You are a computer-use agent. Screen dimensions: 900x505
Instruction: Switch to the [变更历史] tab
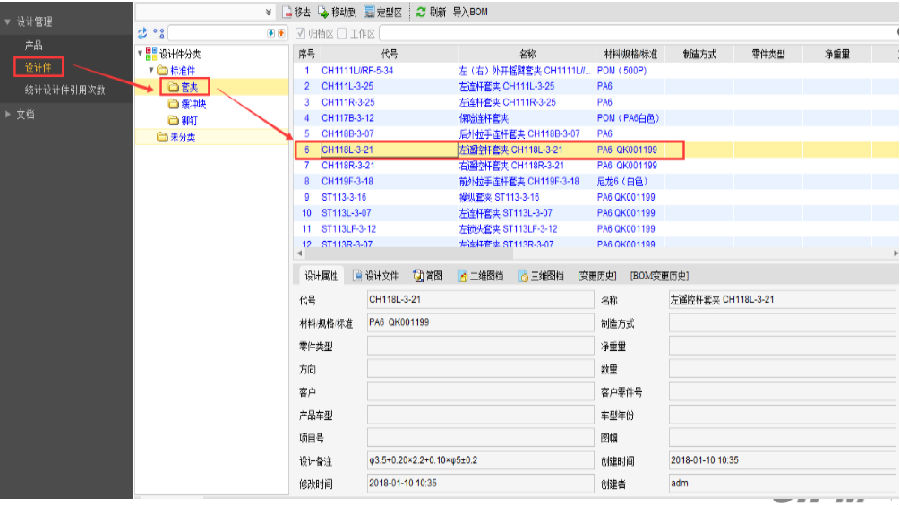click(x=597, y=276)
